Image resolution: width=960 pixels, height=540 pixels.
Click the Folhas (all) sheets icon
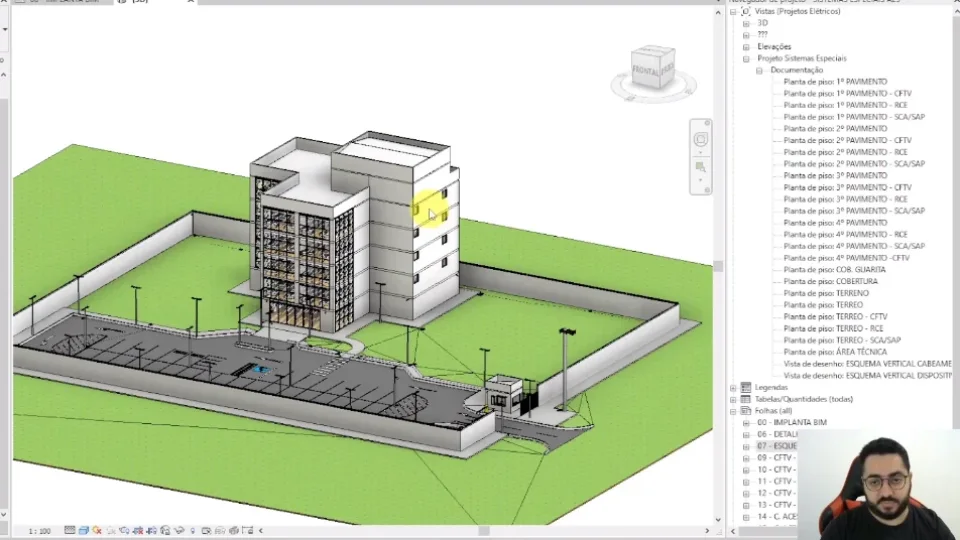[746, 410]
